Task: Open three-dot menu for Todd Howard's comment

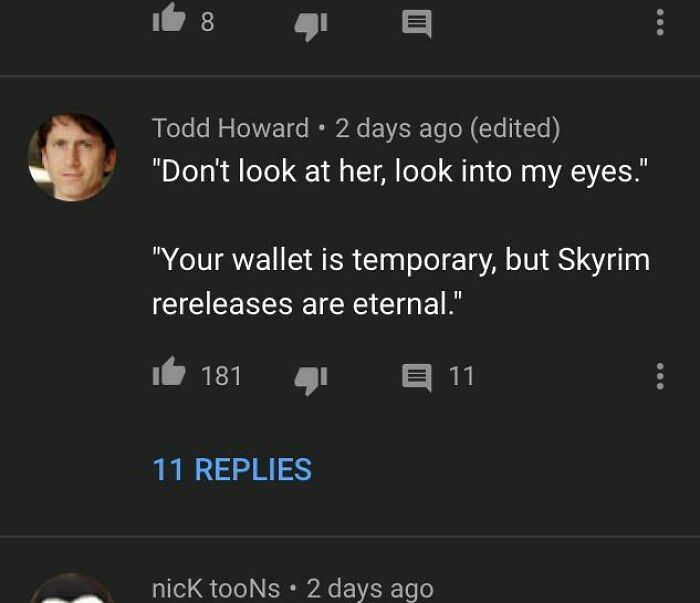Action: click(659, 376)
